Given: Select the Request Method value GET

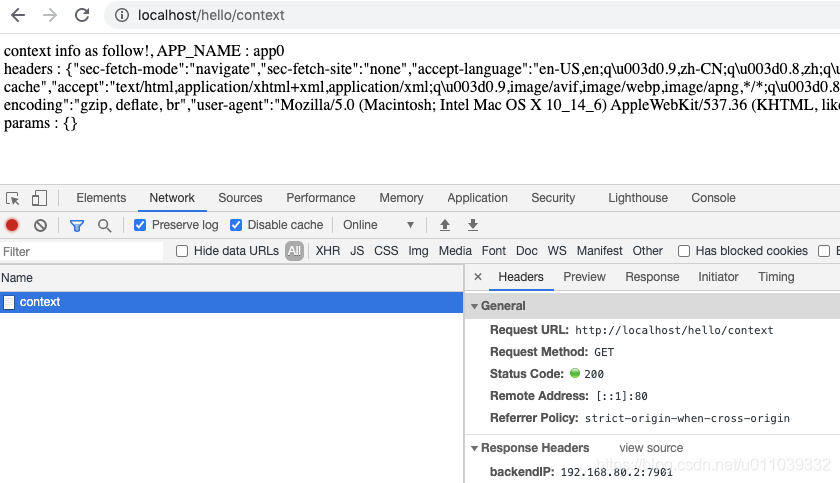Looking at the screenshot, I should coord(604,352).
